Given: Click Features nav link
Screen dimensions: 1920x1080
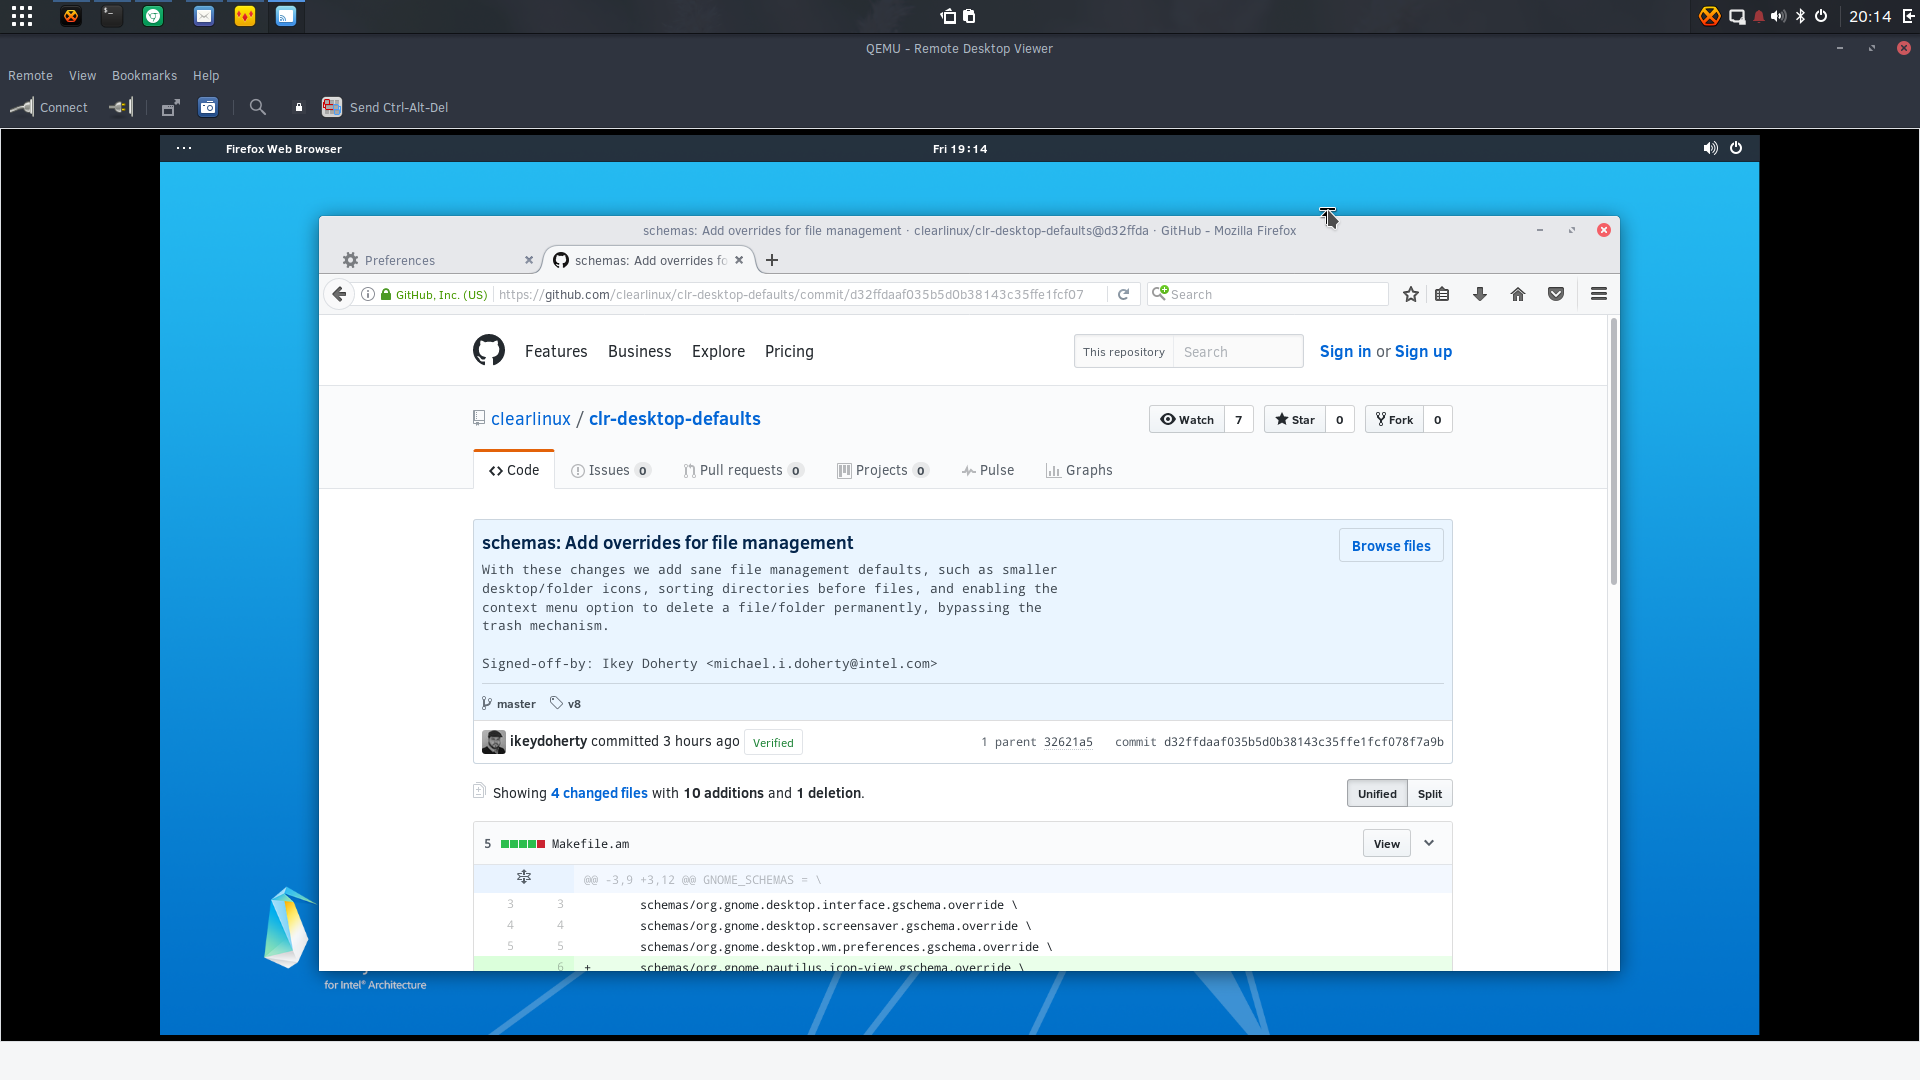Looking at the screenshot, I should (x=556, y=351).
